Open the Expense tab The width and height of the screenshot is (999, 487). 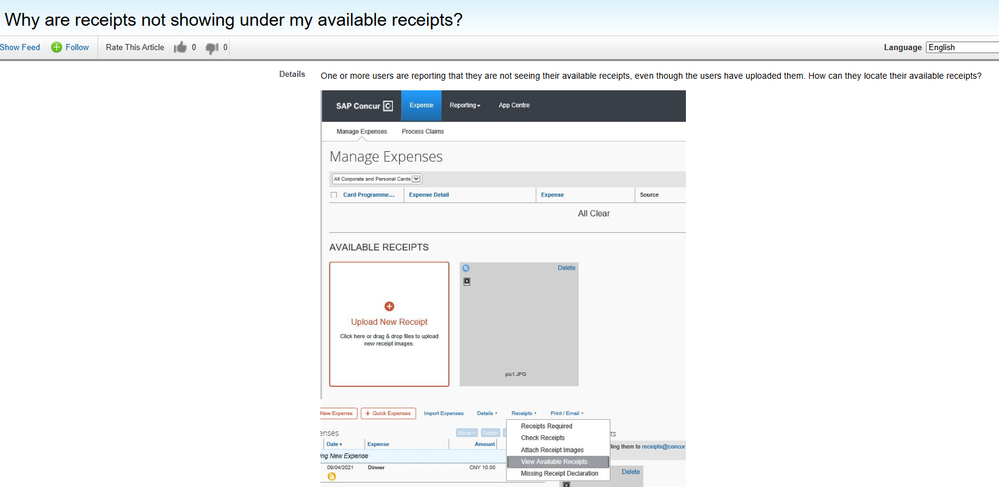(x=421, y=106)
